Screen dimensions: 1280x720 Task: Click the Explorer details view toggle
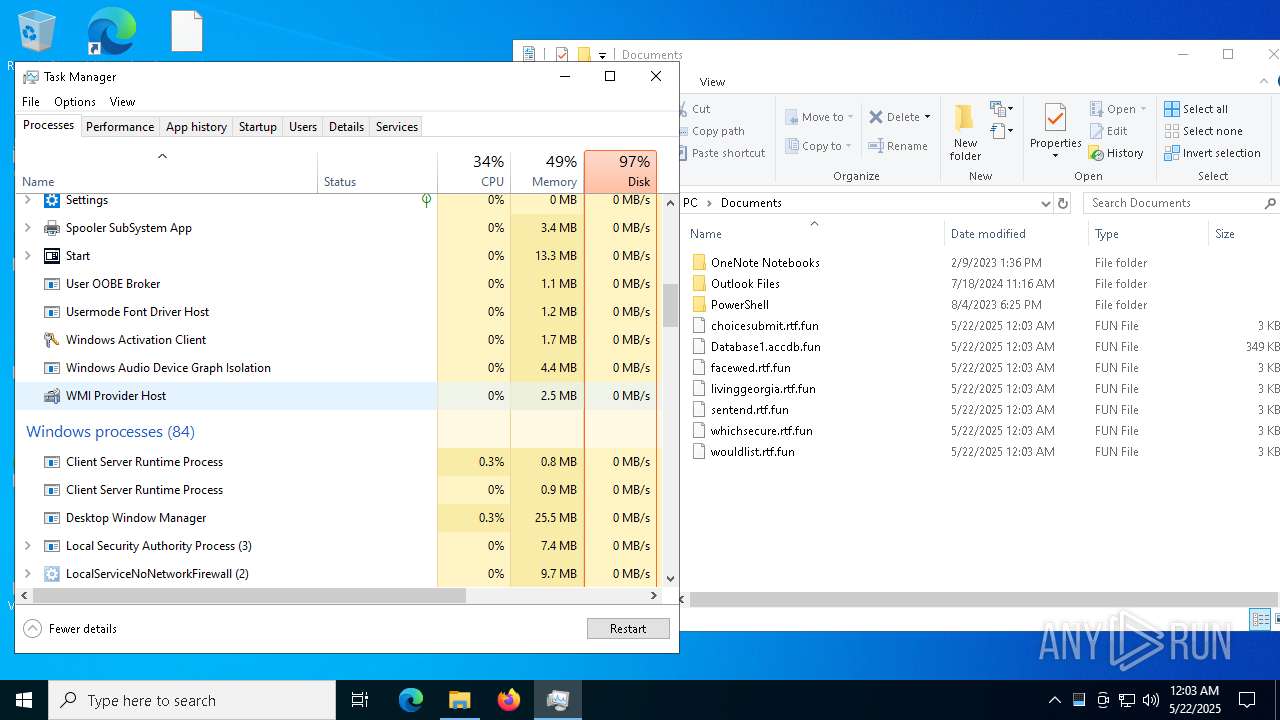(1260, 620)
